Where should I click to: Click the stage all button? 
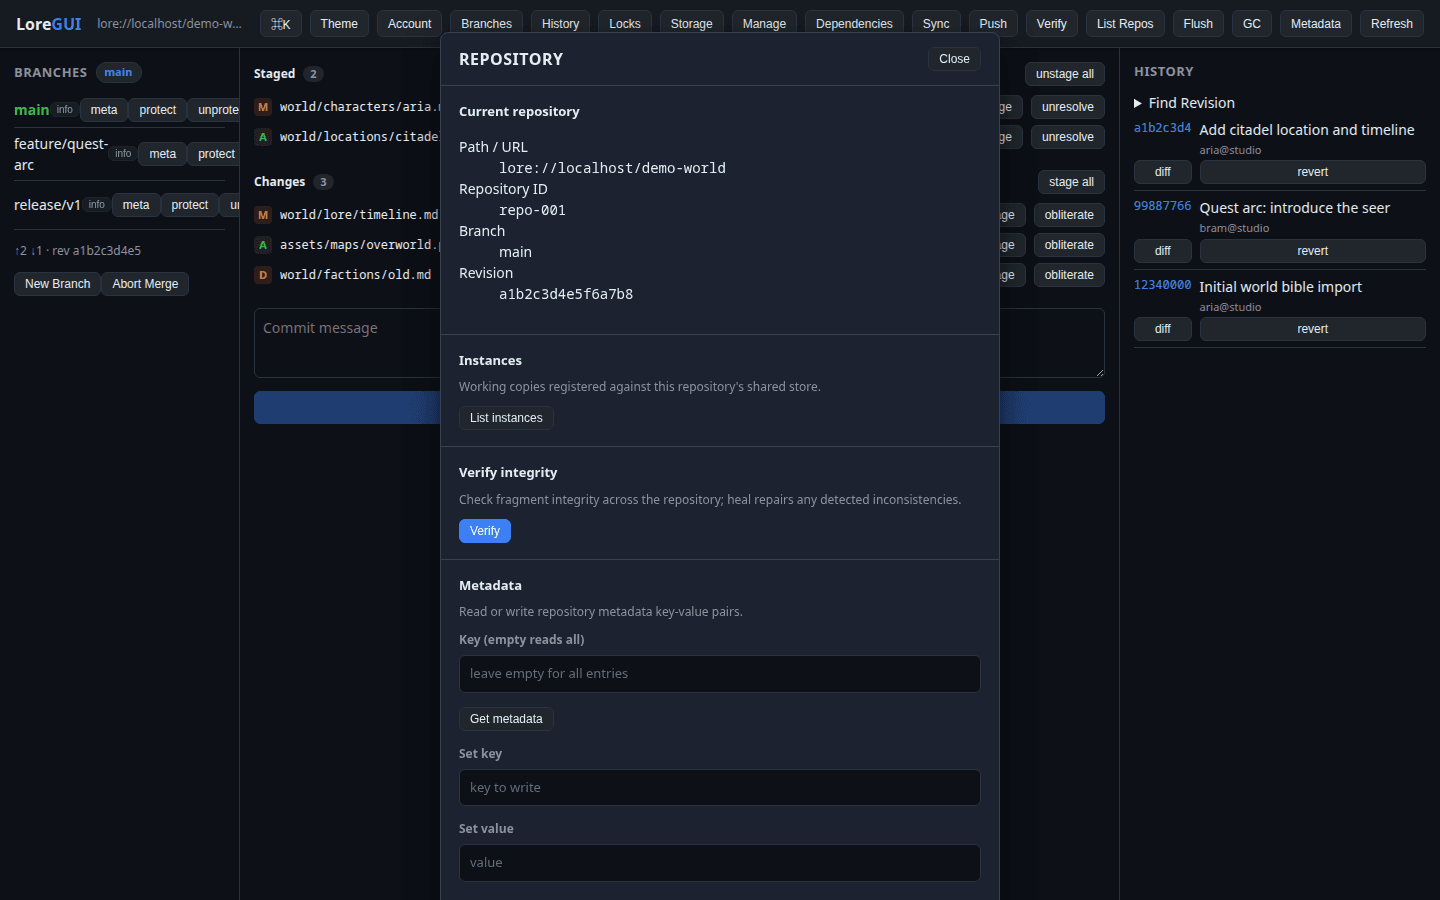tap(1071, 182)
